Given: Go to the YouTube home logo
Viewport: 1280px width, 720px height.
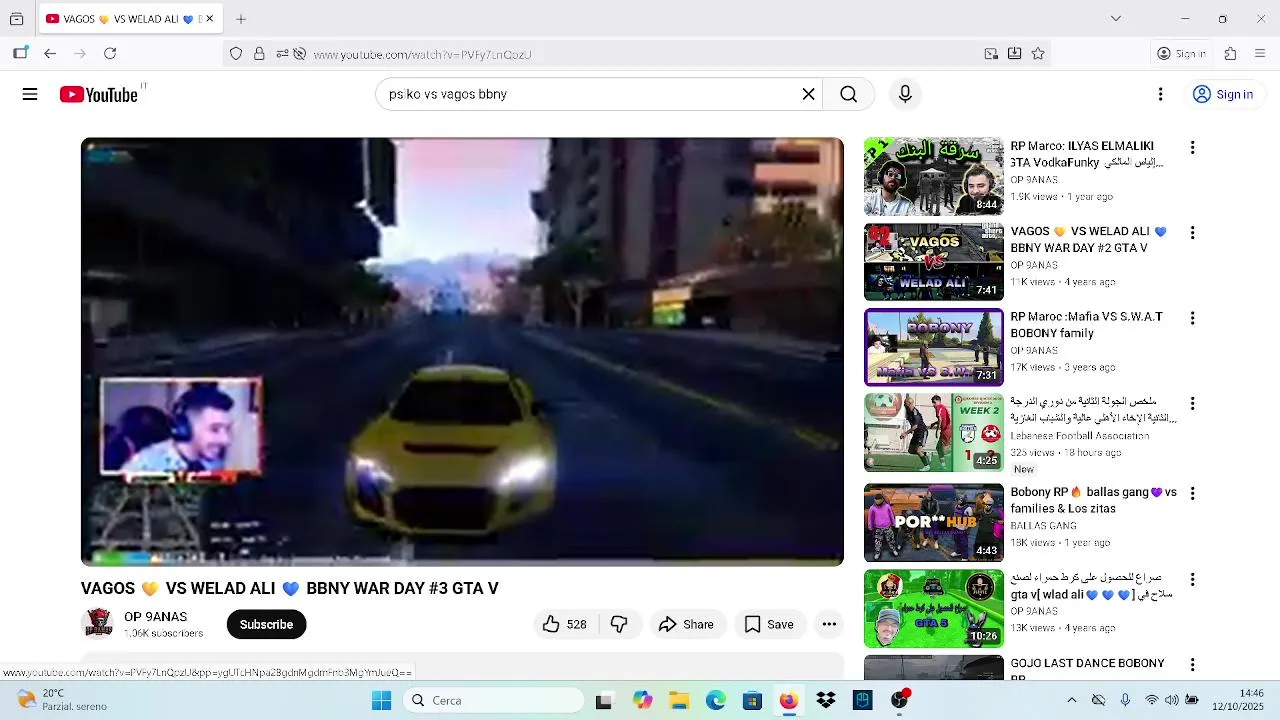Looking at the screenshot, I should [x=98, y=94].
